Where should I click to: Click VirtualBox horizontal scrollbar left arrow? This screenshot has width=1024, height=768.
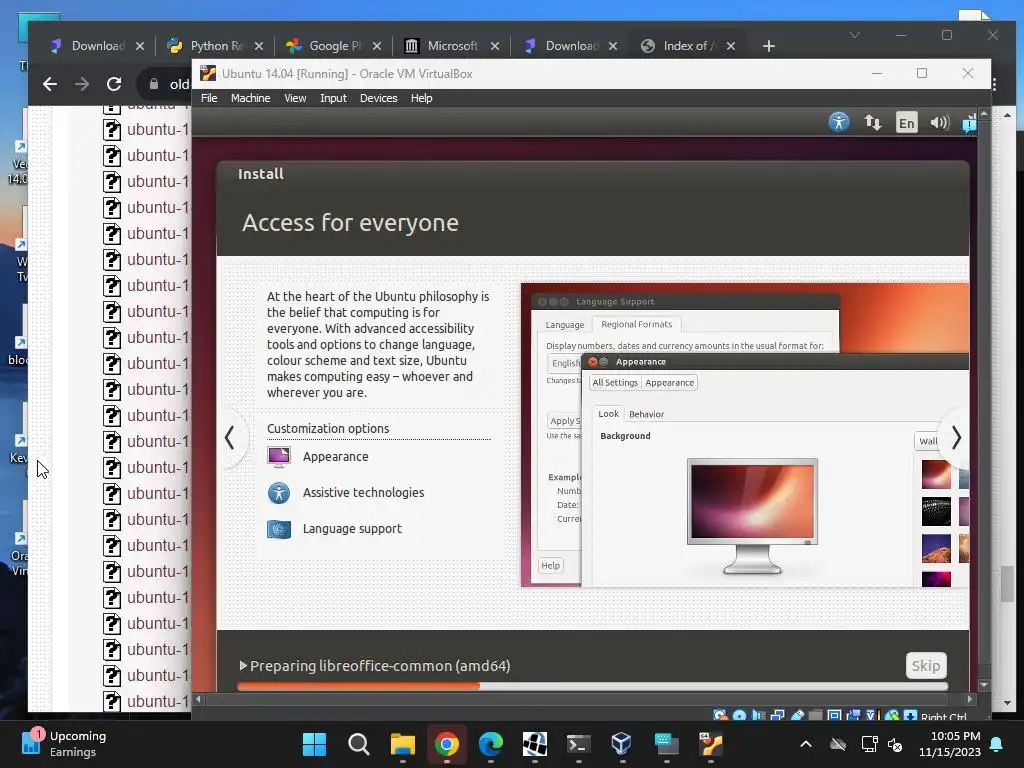pyautogui.click(x=199, y=699)
